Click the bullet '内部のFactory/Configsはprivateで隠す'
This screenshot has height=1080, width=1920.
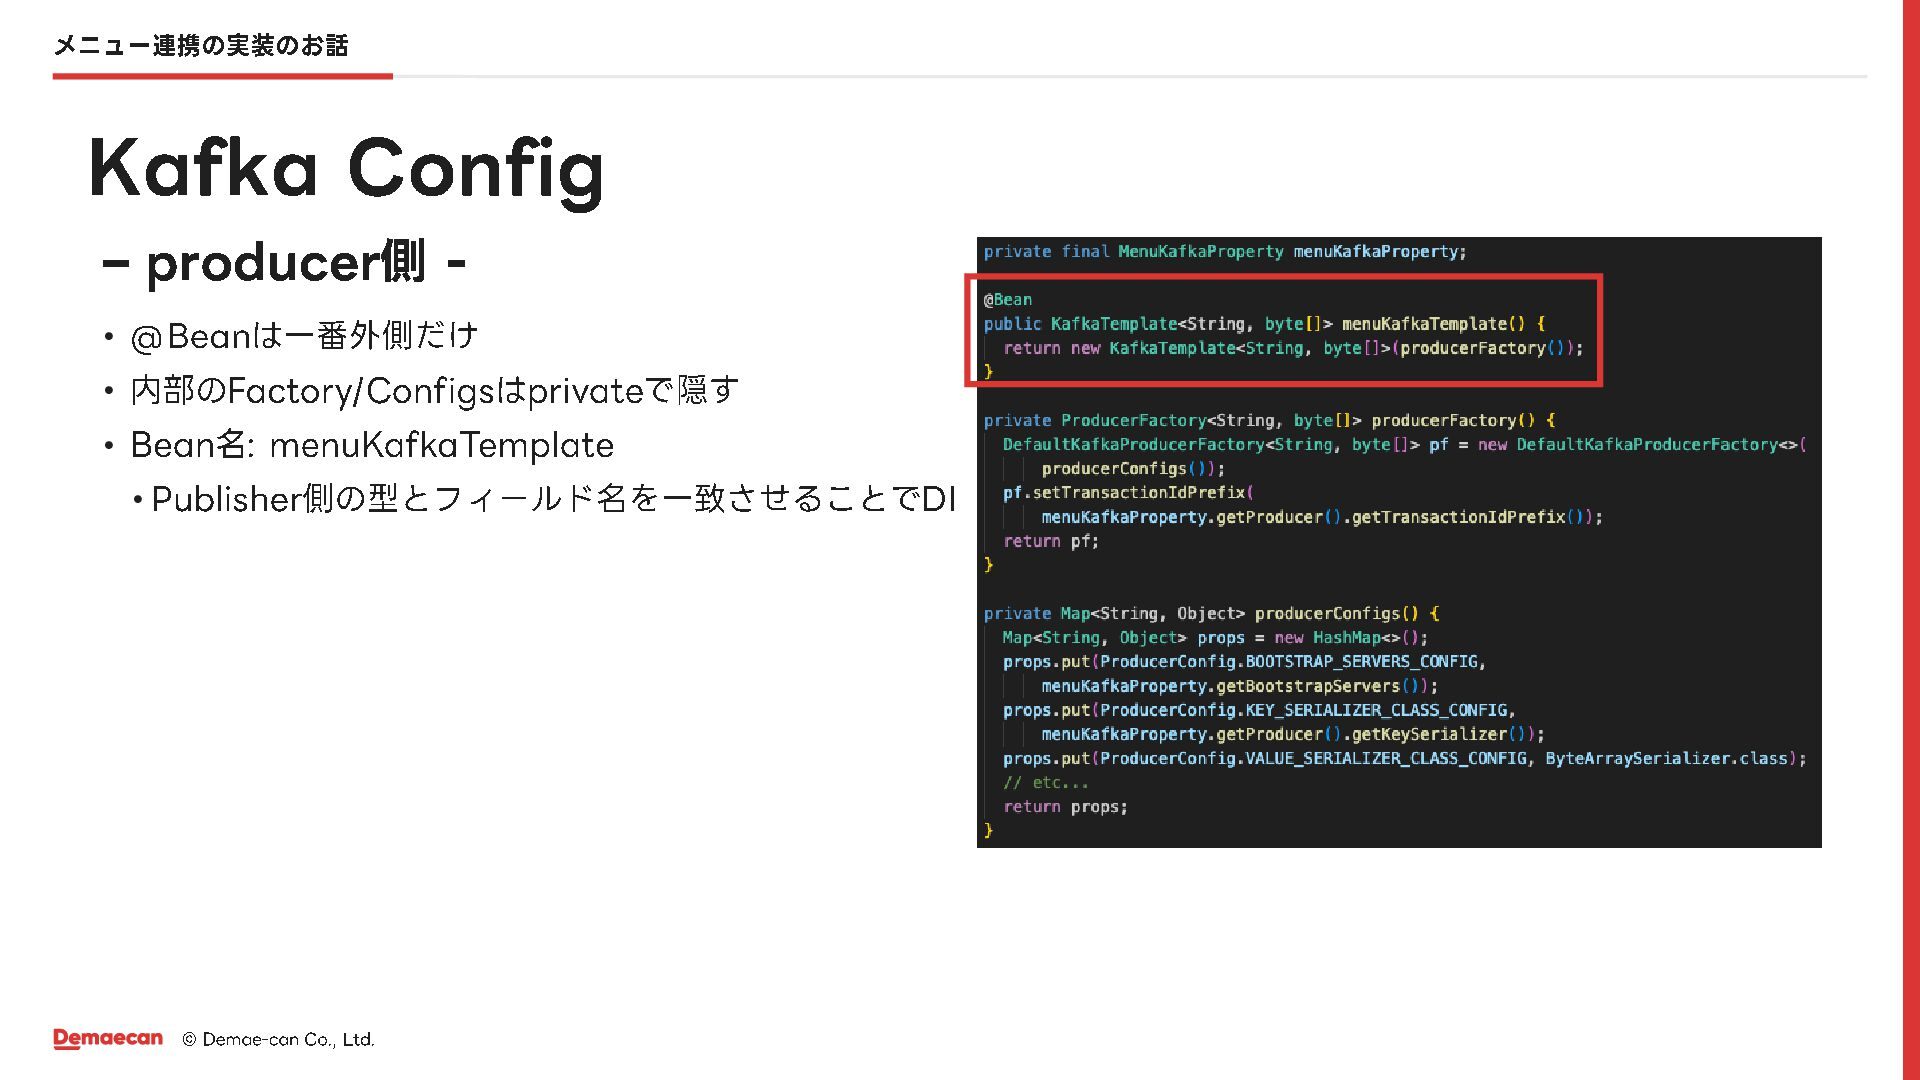point(434,390)
